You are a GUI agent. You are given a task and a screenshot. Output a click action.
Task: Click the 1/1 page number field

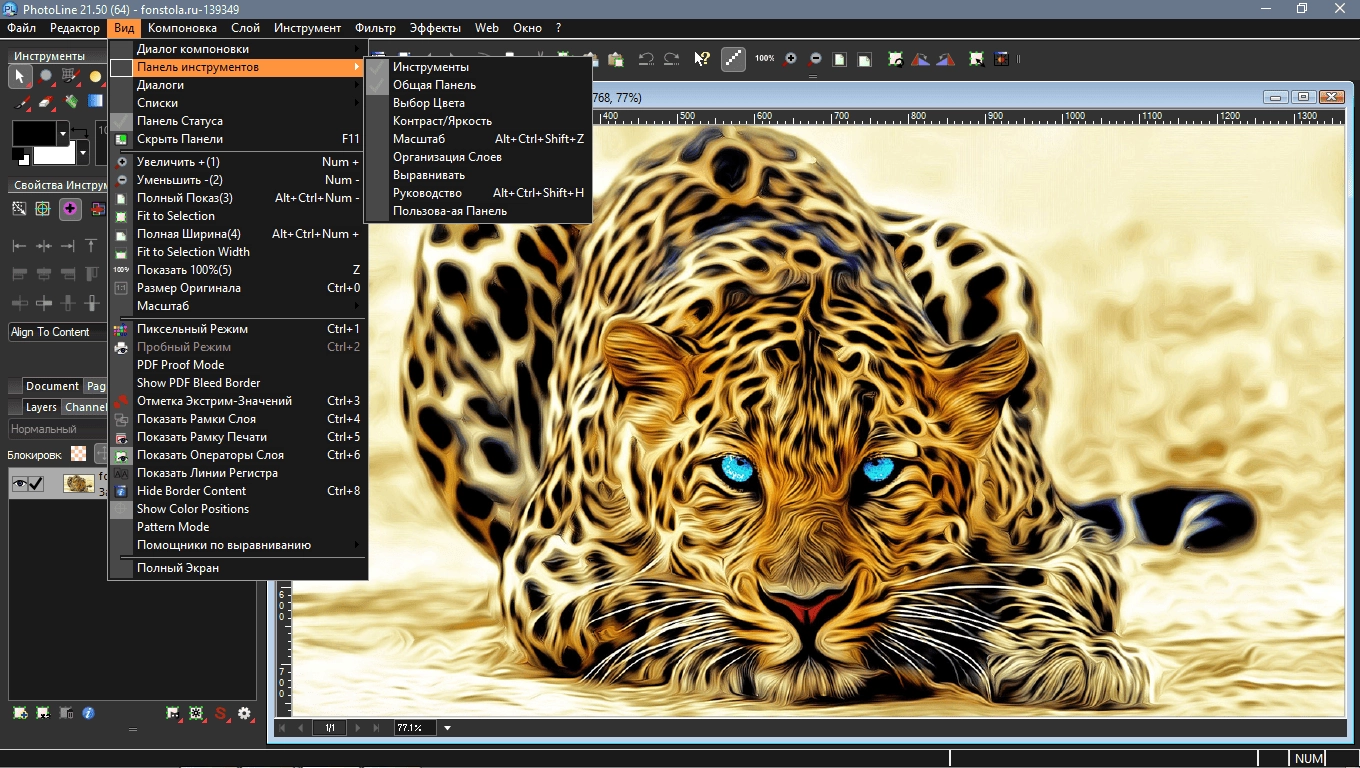pyautogui.click(x=329, y=728)
